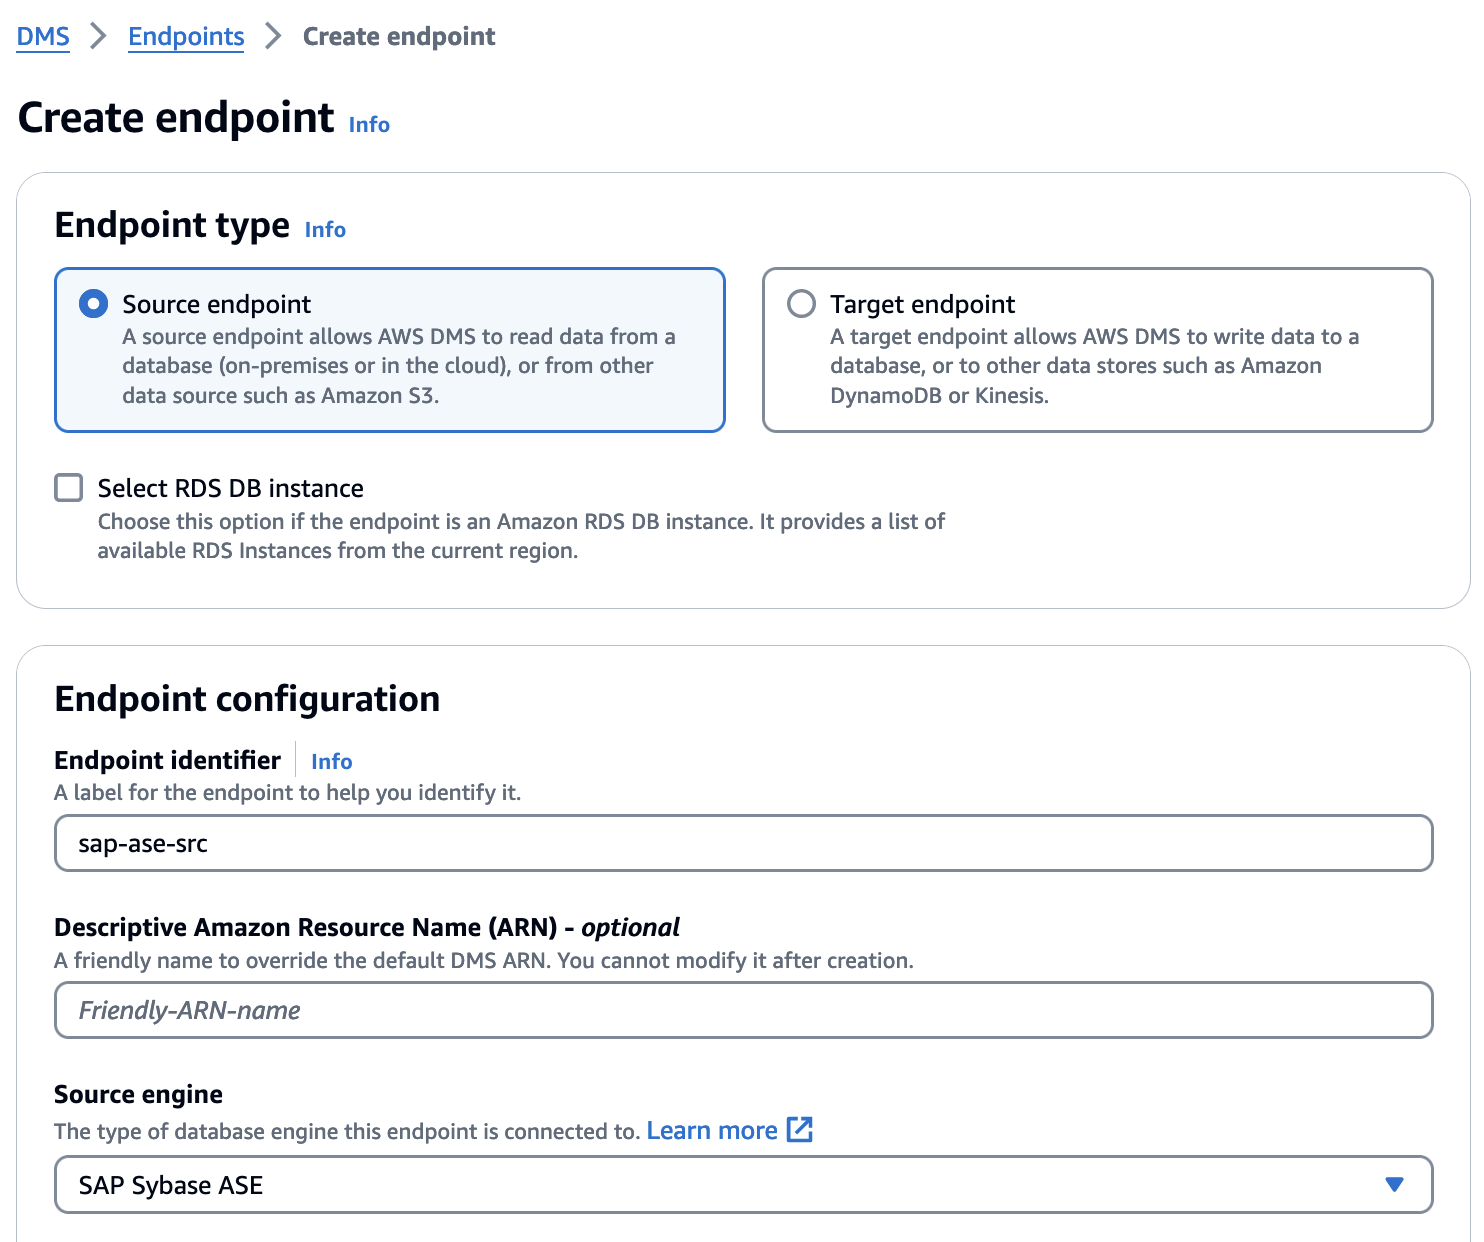
Task: Focus the Friendly-ARN-name input field
Action: coord(743,1010)
